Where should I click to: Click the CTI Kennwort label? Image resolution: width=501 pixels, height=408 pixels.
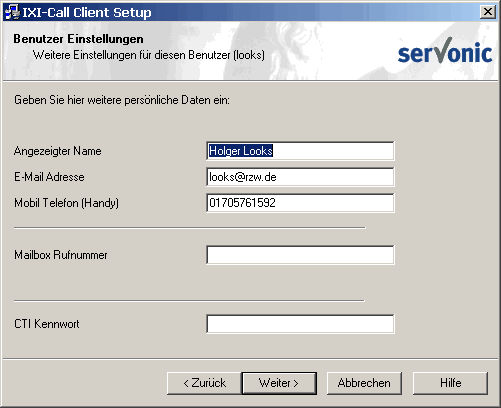(x=47, y=324)
